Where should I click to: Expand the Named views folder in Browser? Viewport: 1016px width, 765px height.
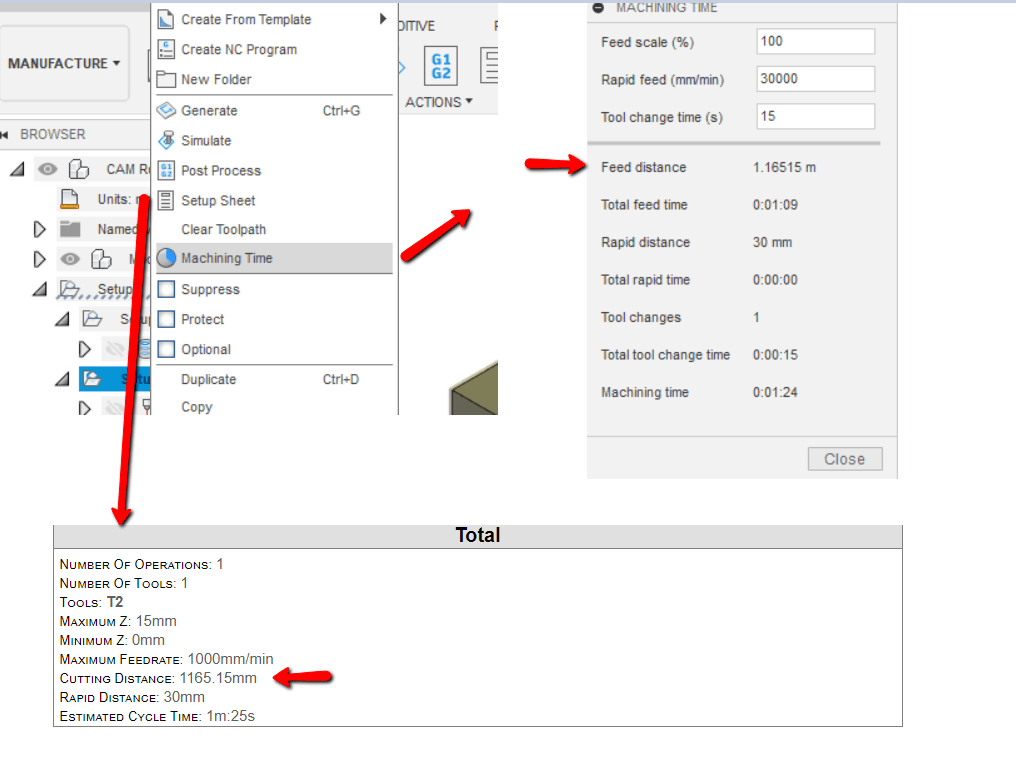coord(39,229)
